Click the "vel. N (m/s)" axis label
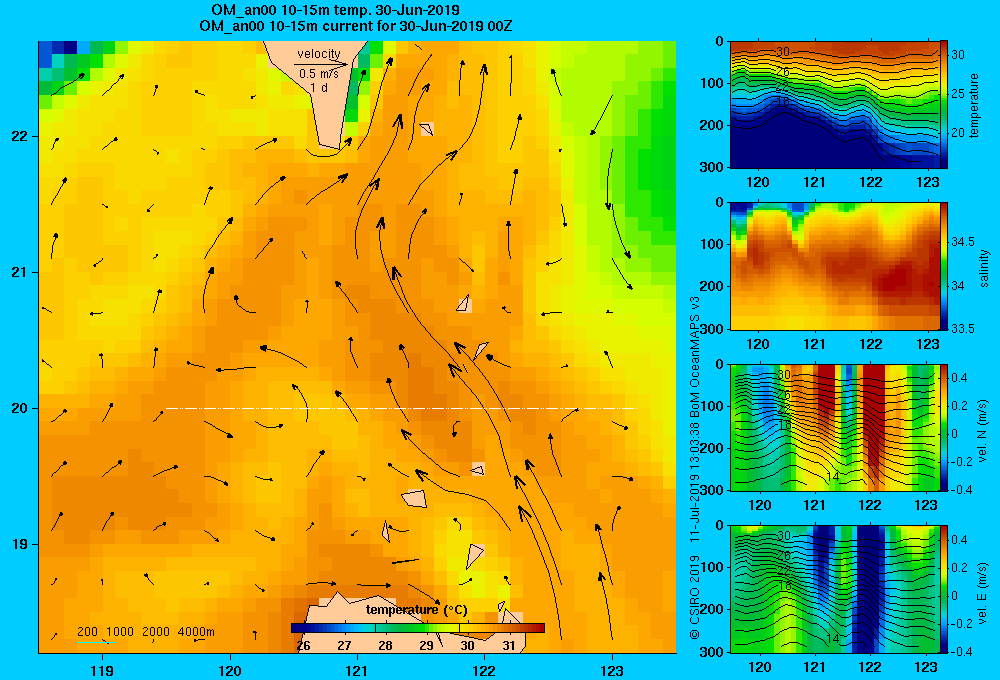This screenshot has width=1000, height=680. pyautogui.click(x=983, y=431)
